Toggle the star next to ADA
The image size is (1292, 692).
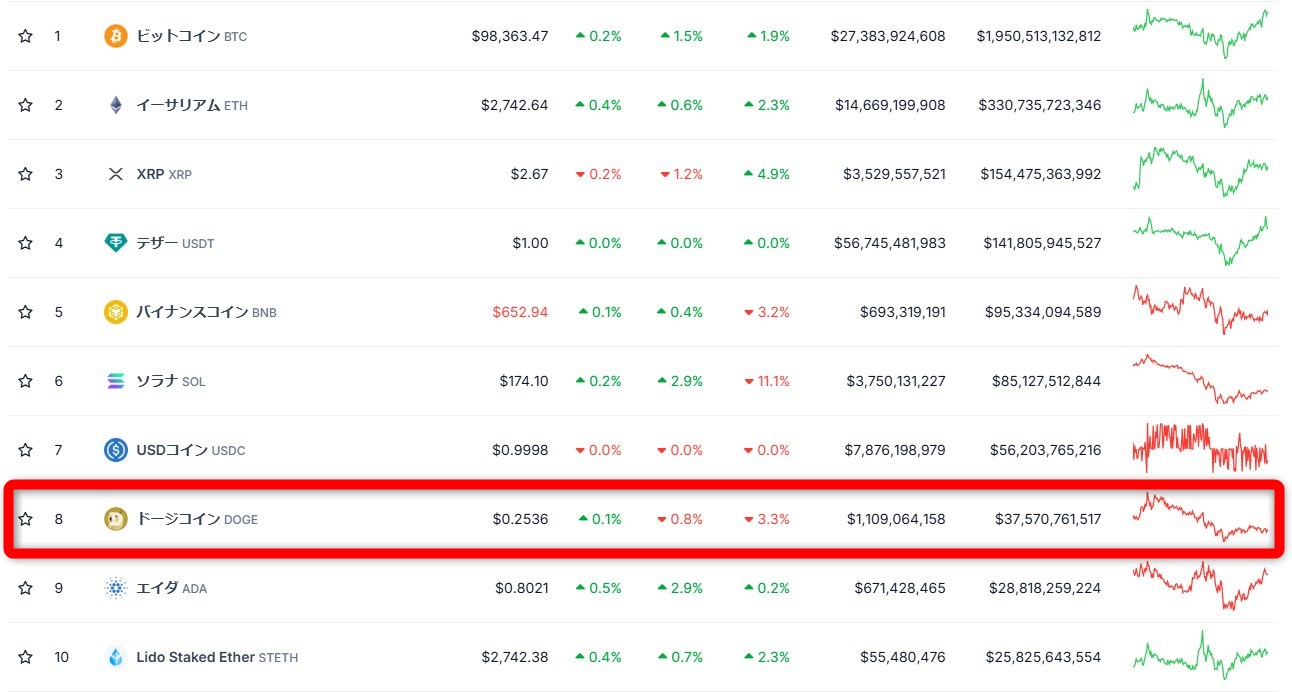click(x=25, y=588)
